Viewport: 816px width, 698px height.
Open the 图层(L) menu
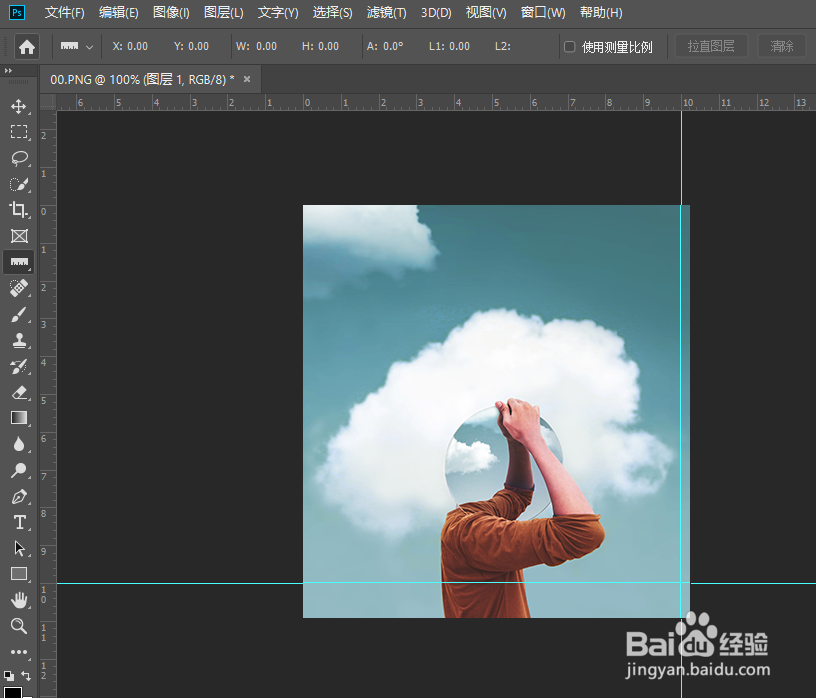[224, 12]
